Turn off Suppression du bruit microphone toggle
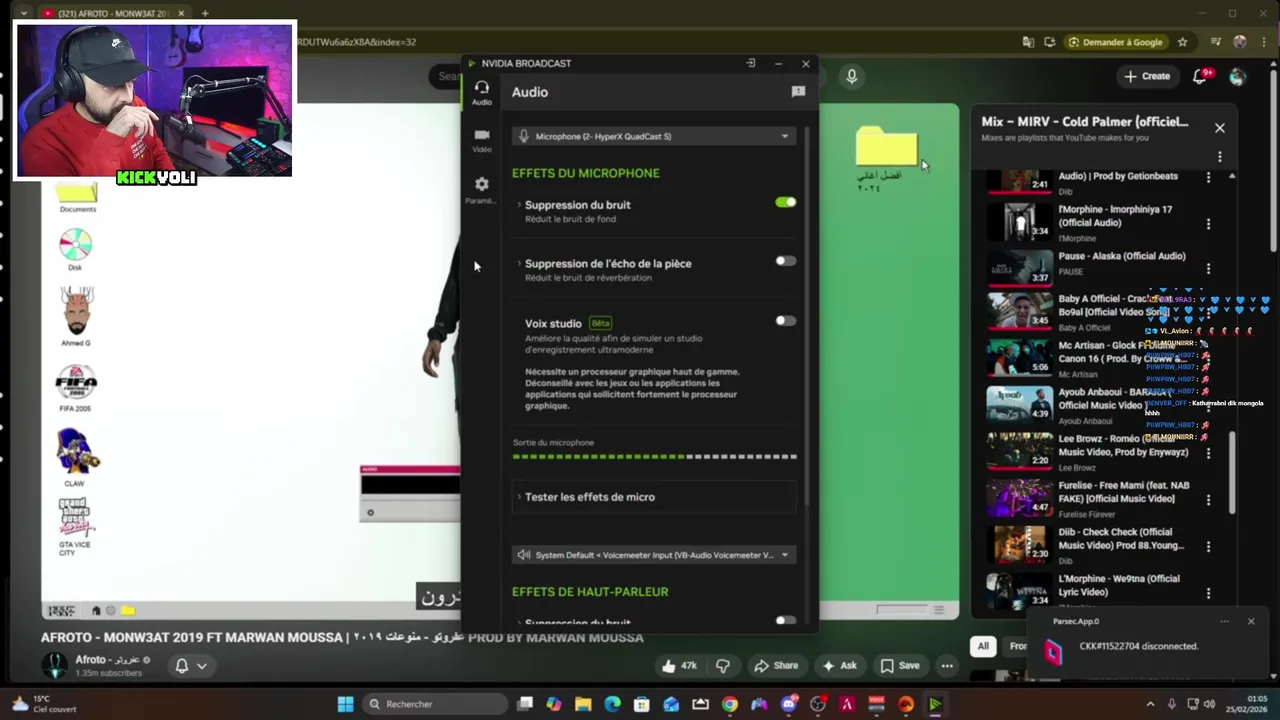Screen dimensions: 1280x720 (786, 202)
